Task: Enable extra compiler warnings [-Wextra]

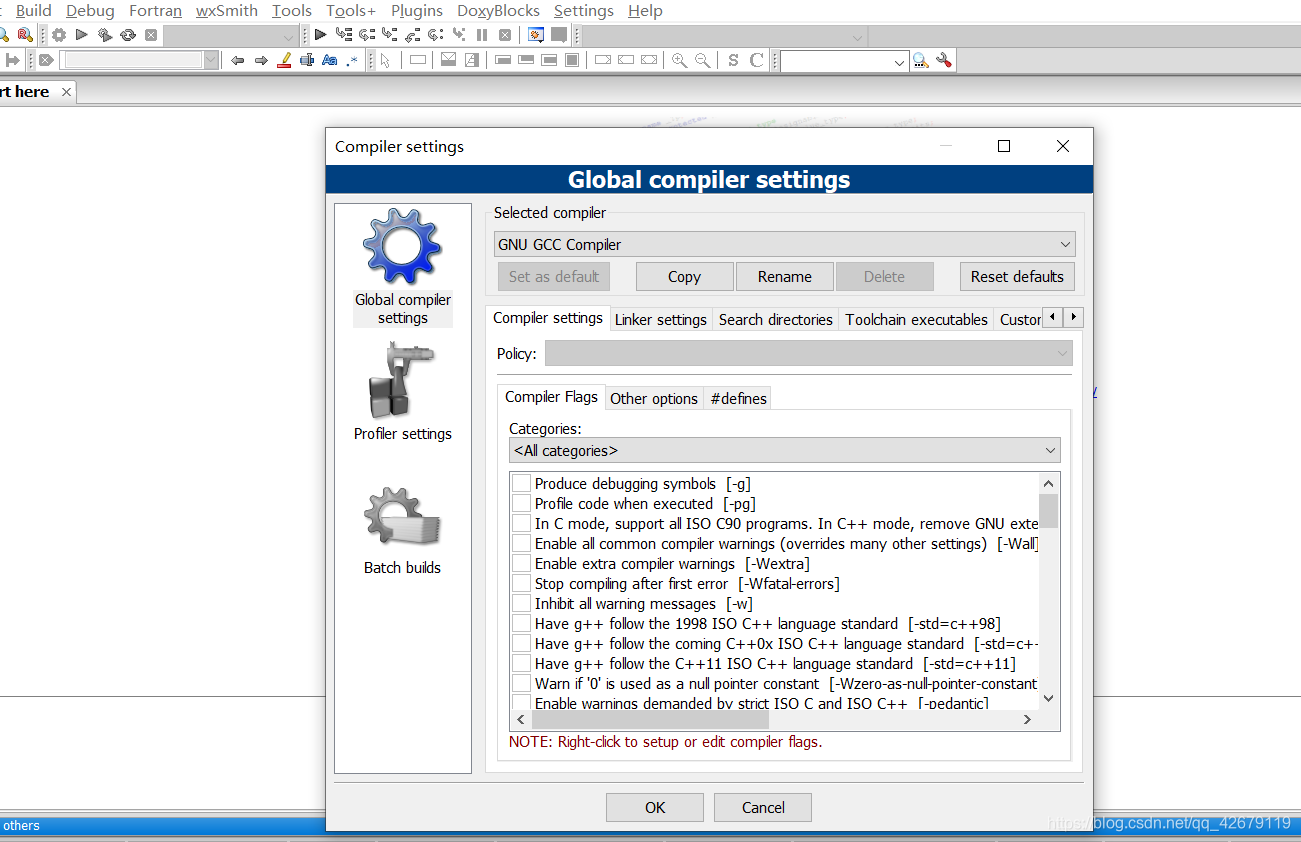Action: click(521, 563)
